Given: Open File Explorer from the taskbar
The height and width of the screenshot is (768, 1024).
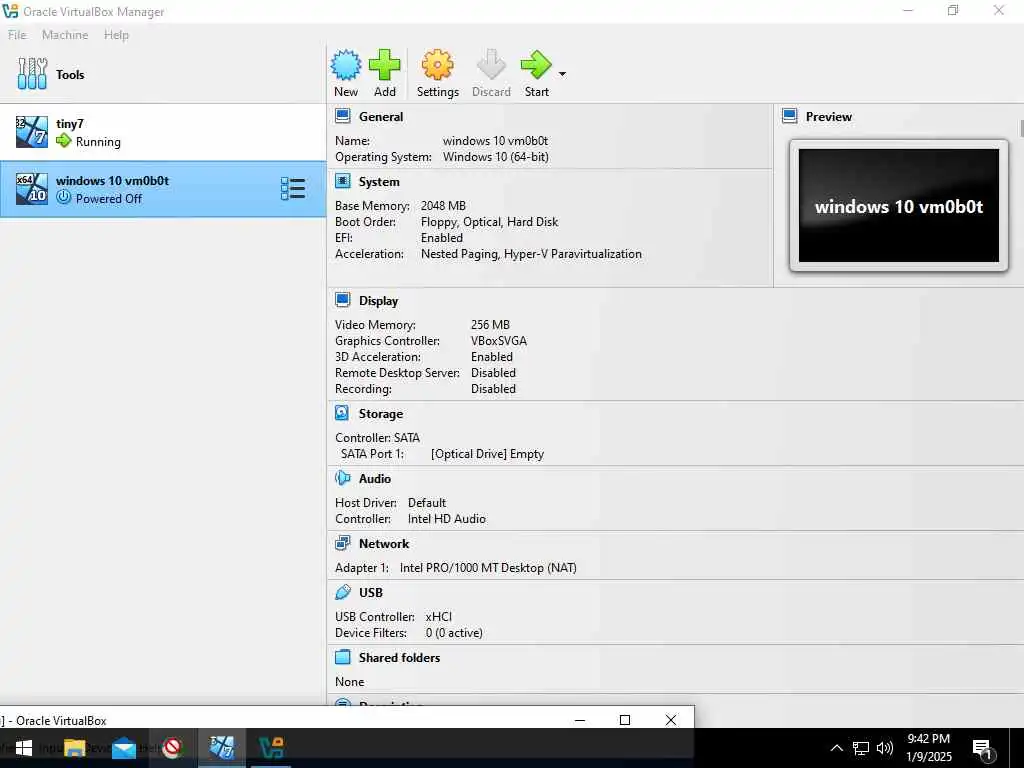Looking at the screenshot, I should pyautogui.click(x=74, y=748).
